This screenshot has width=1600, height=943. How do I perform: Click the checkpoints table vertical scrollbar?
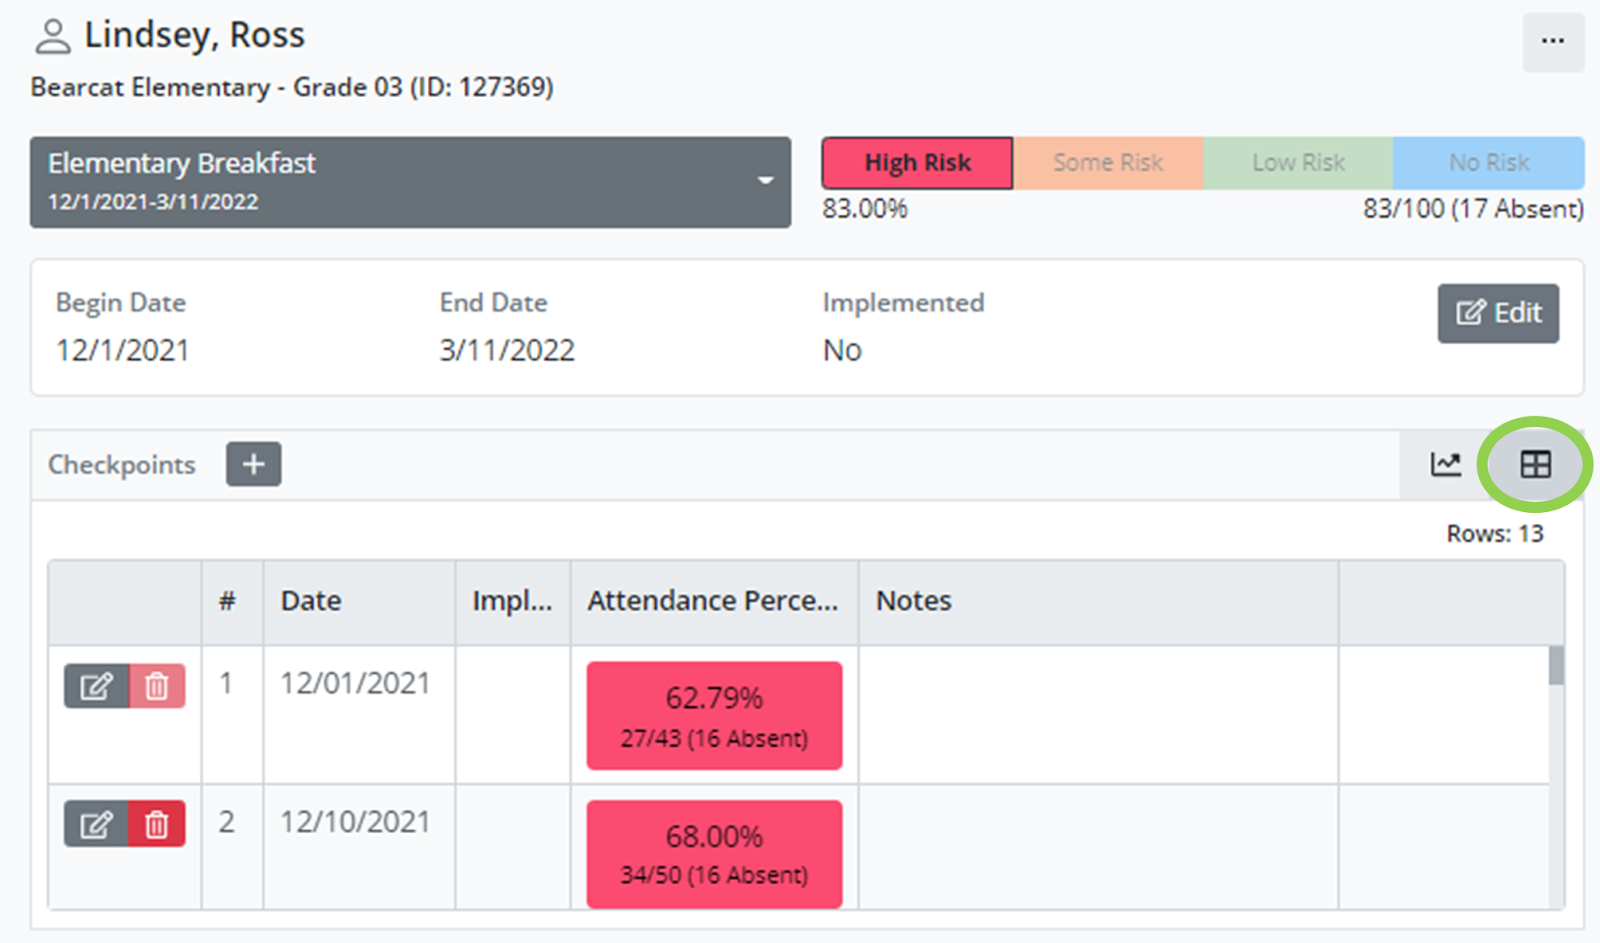[1556, 667]
